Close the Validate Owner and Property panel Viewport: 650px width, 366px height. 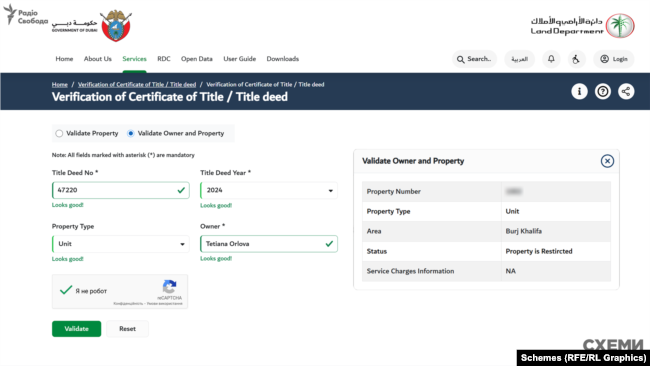[607, 161]
